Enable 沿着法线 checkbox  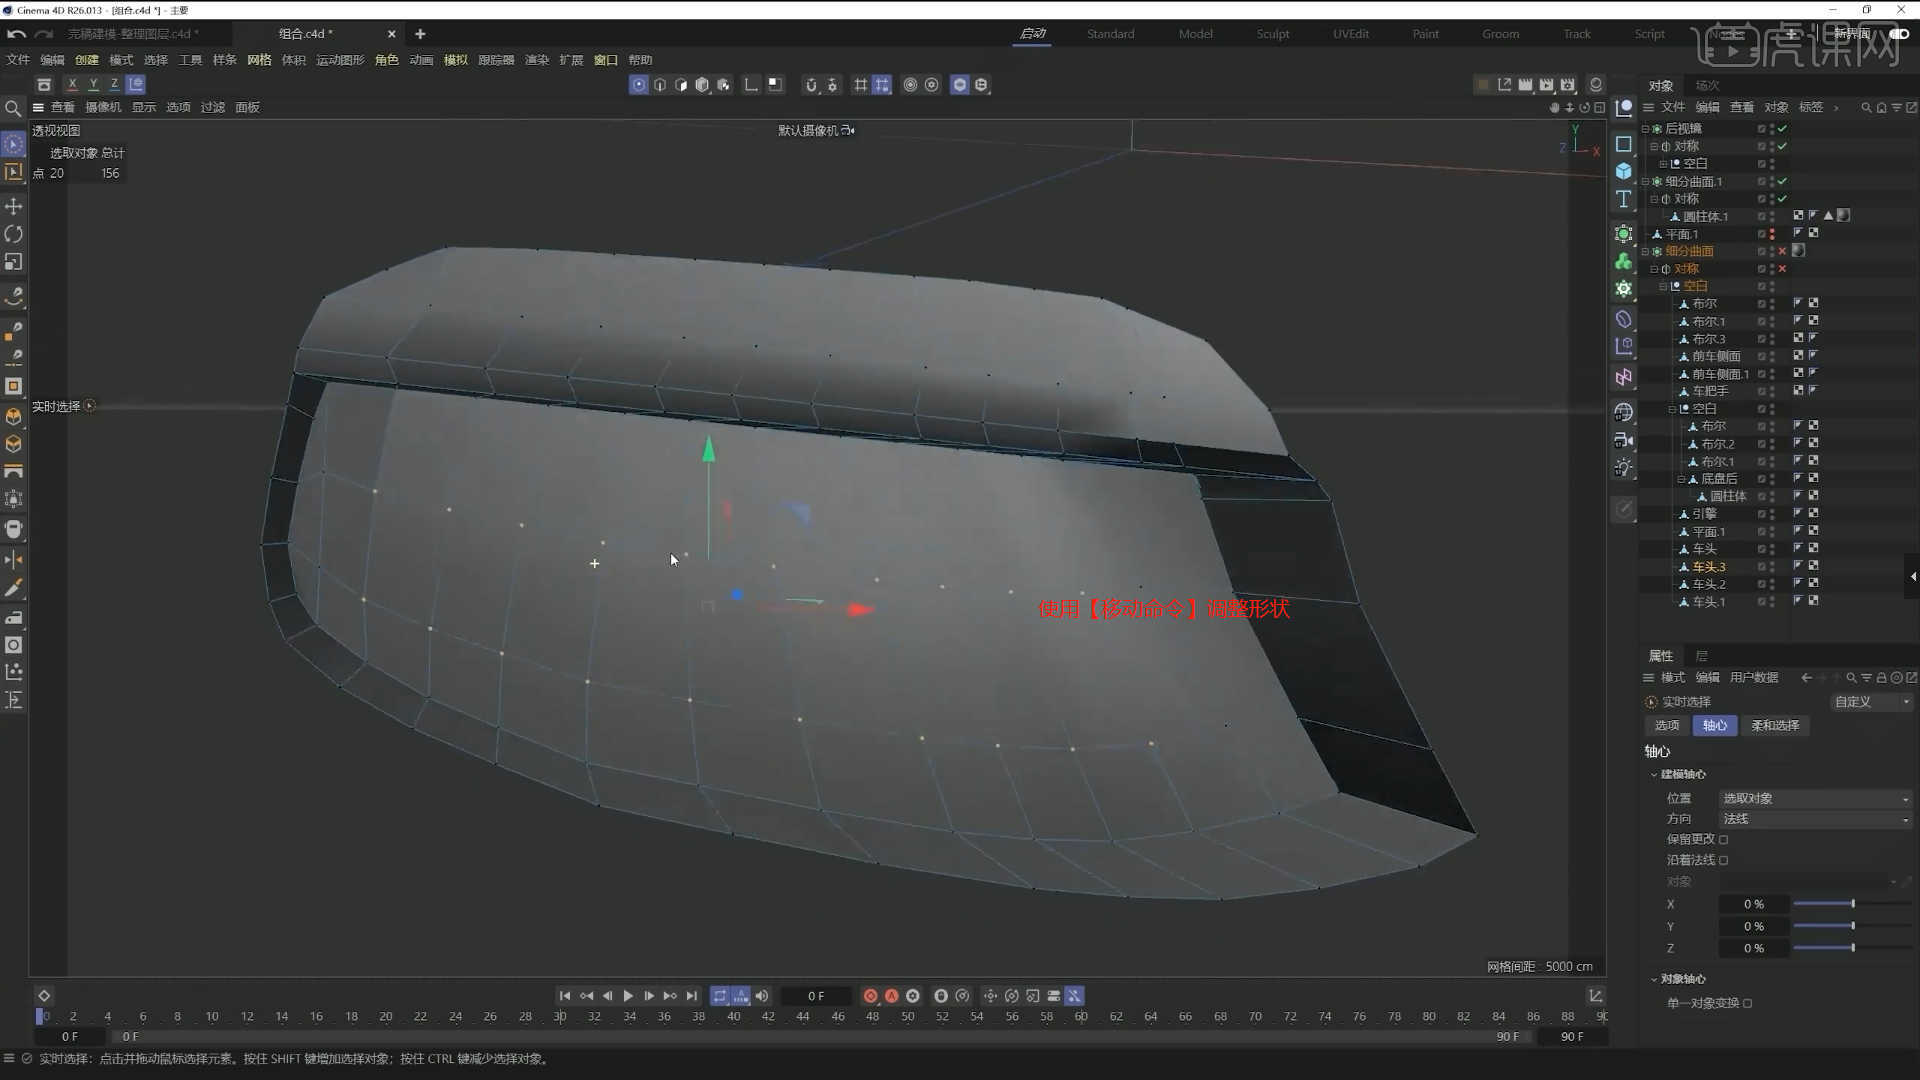point(1723,860)
